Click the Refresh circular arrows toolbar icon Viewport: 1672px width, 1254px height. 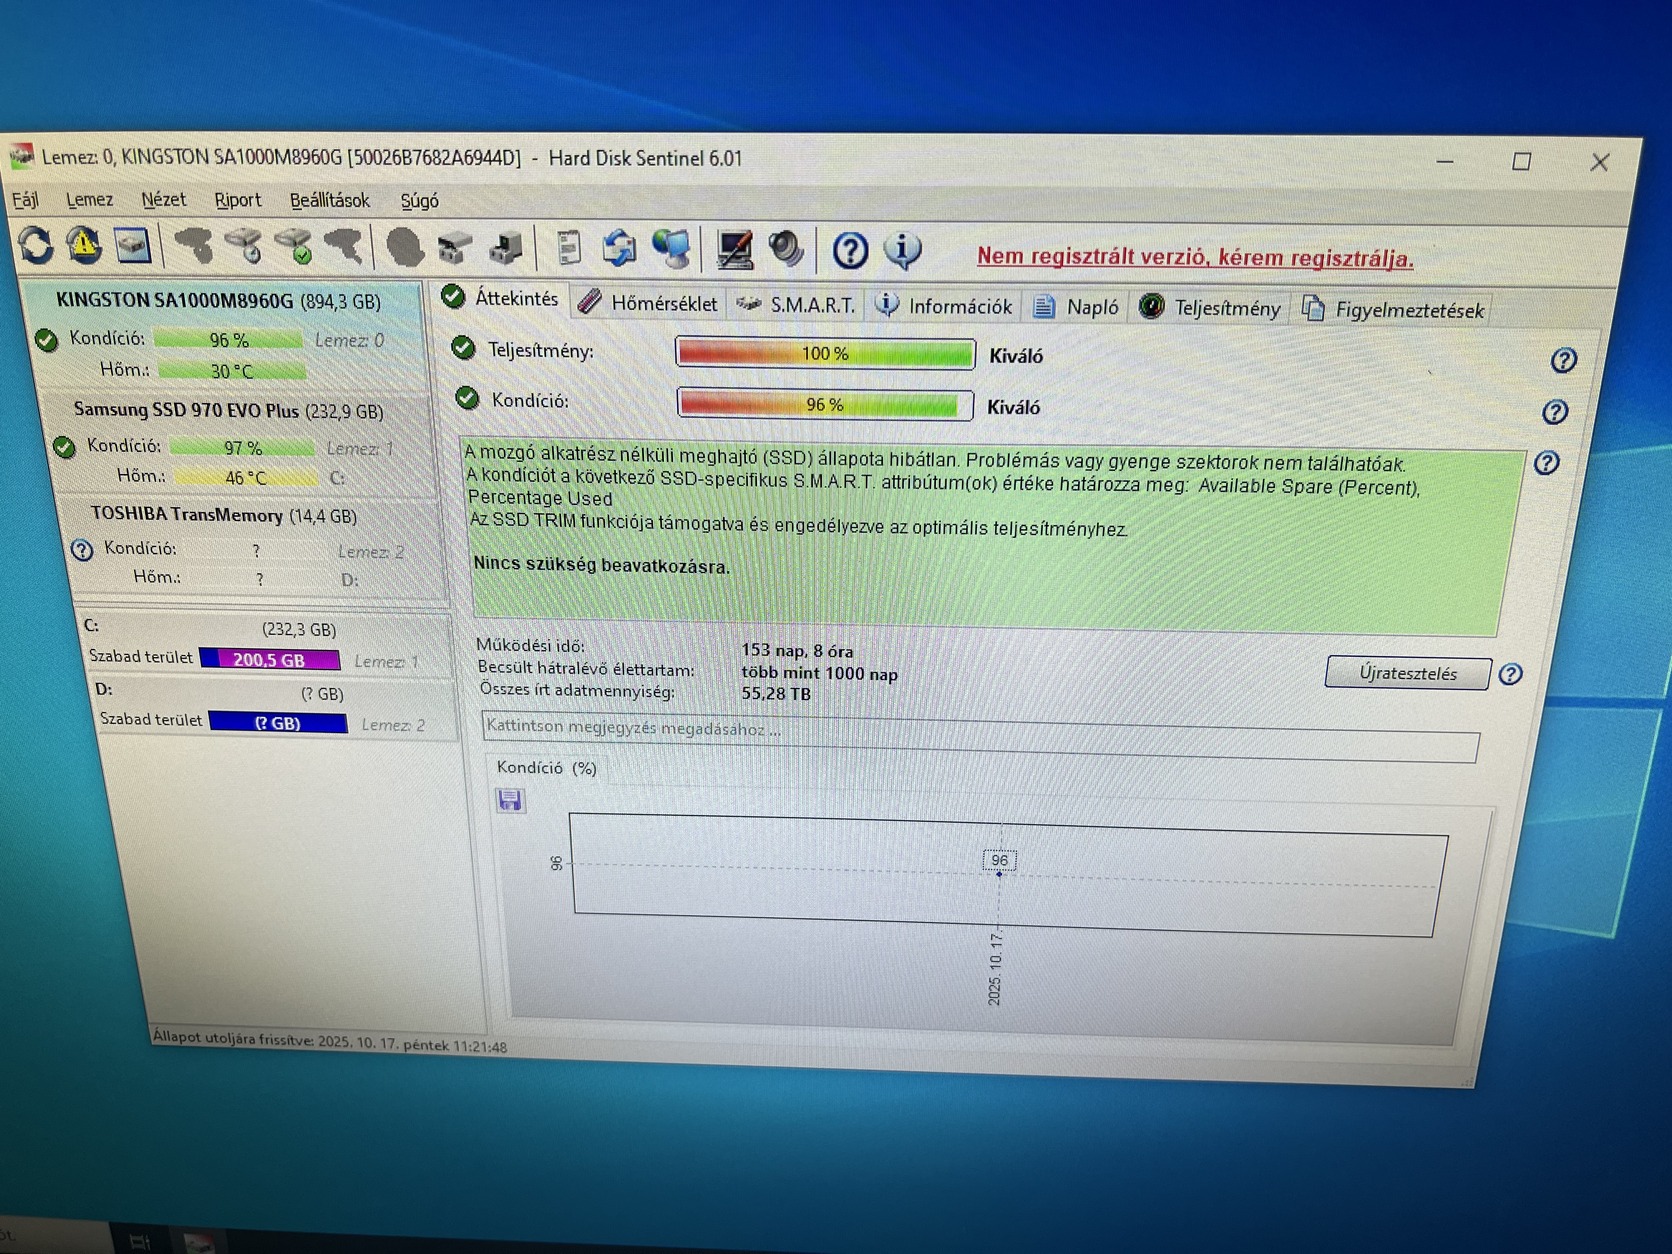(36, 245)
